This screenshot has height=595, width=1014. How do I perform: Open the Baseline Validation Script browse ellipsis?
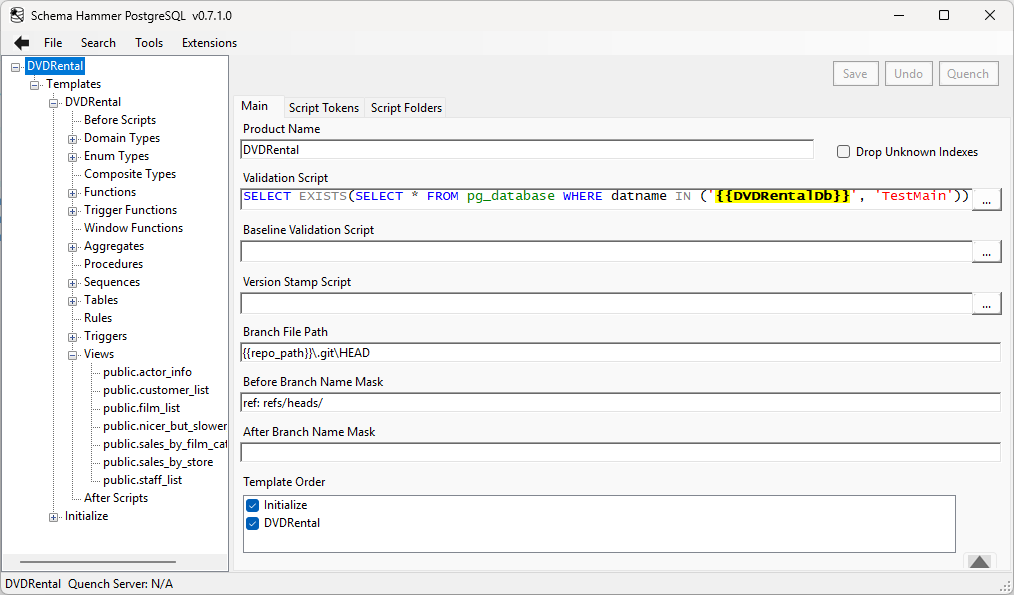click(986, 251)
